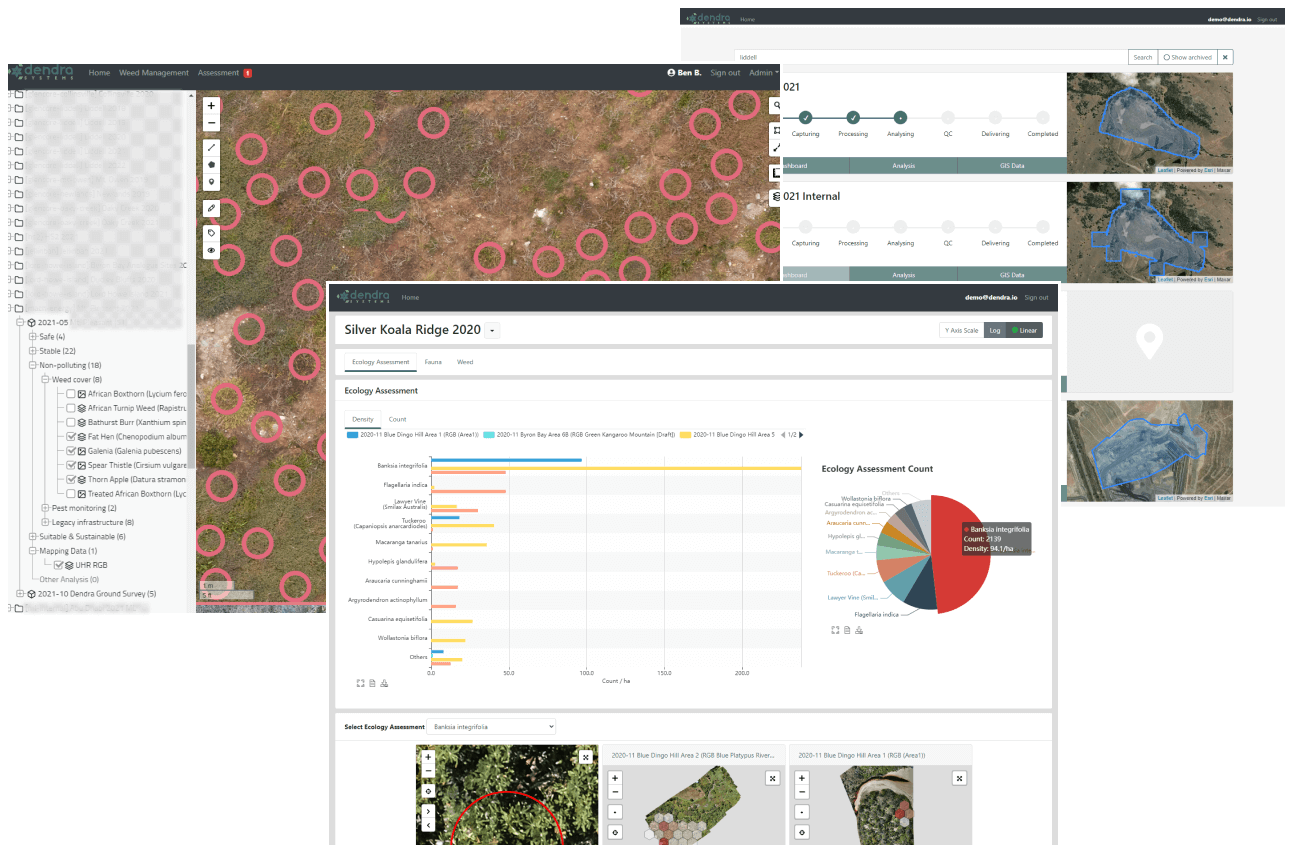1293x853 pixels.
Task: Click the pencil edit tool on map
Action: tap(211, 208)
